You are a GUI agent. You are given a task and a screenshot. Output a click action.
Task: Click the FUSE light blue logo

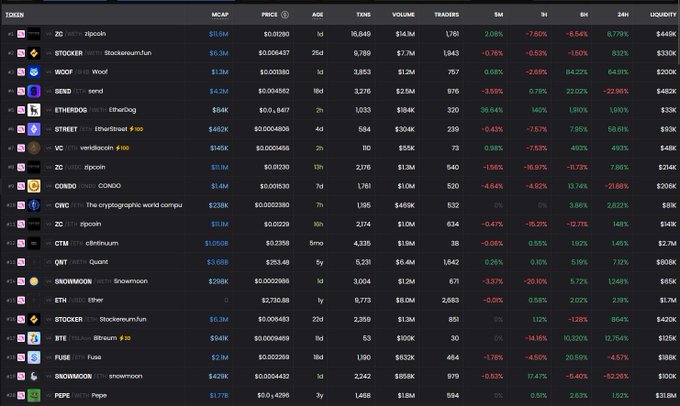[34, 357]
